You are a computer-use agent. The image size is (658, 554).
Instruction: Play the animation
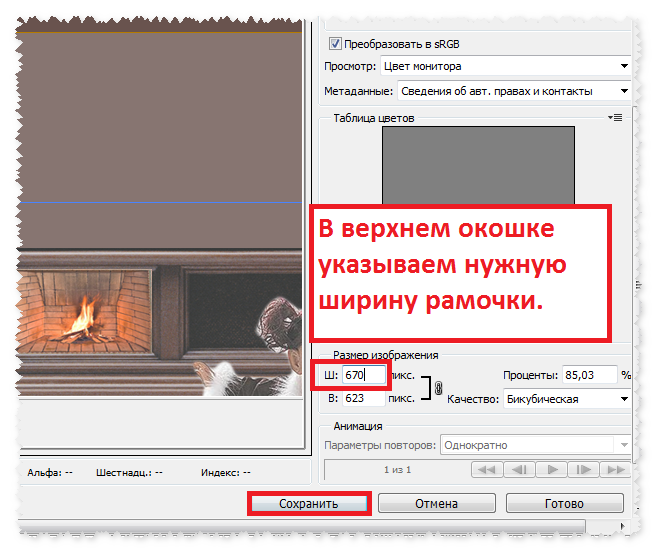click(551, 470)
